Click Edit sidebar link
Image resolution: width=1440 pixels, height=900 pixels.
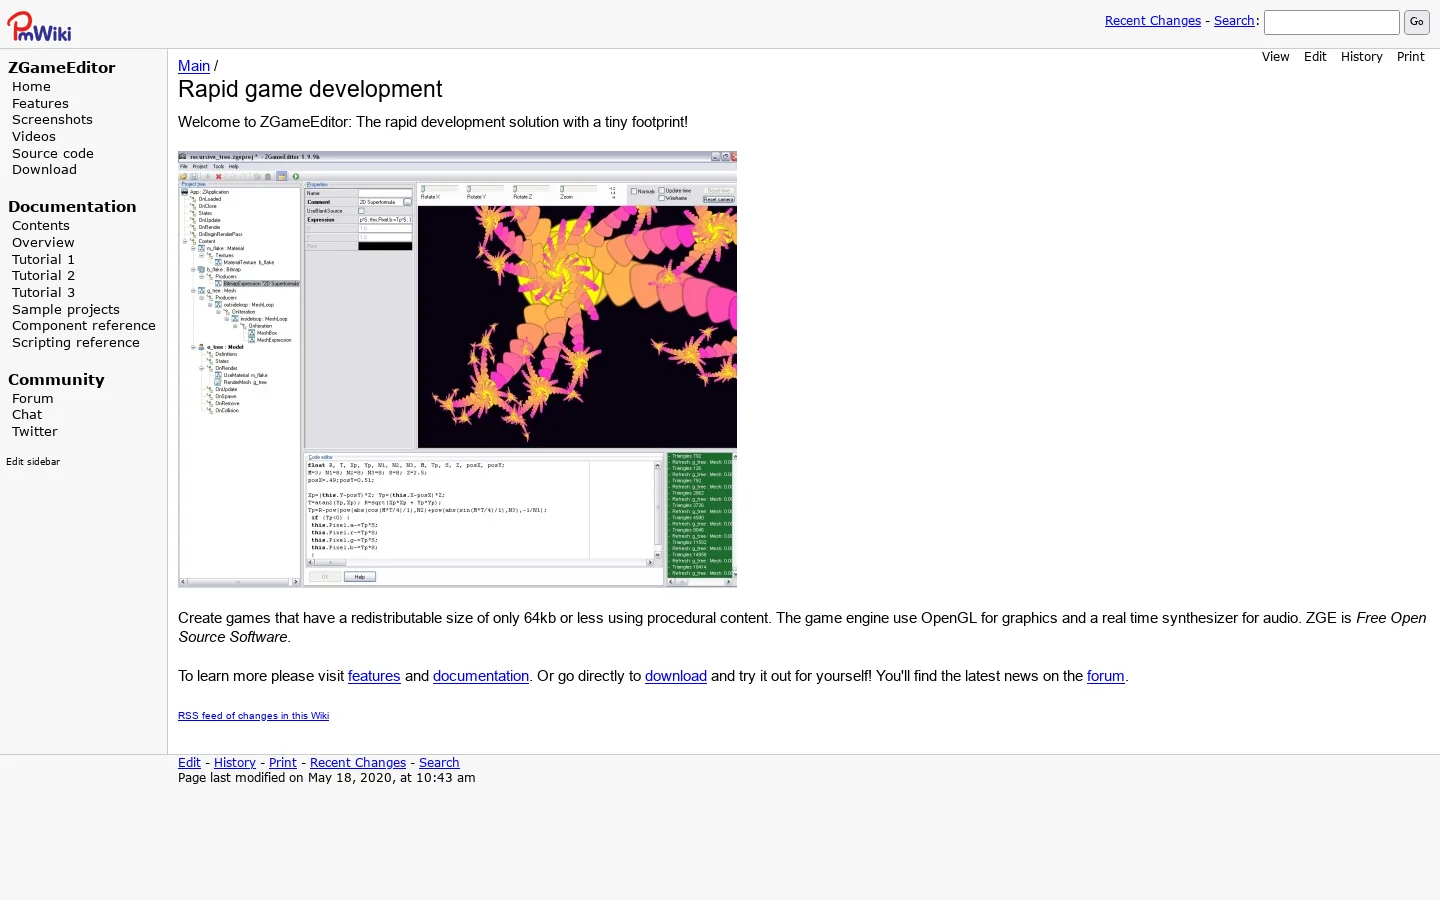[33, 462]
